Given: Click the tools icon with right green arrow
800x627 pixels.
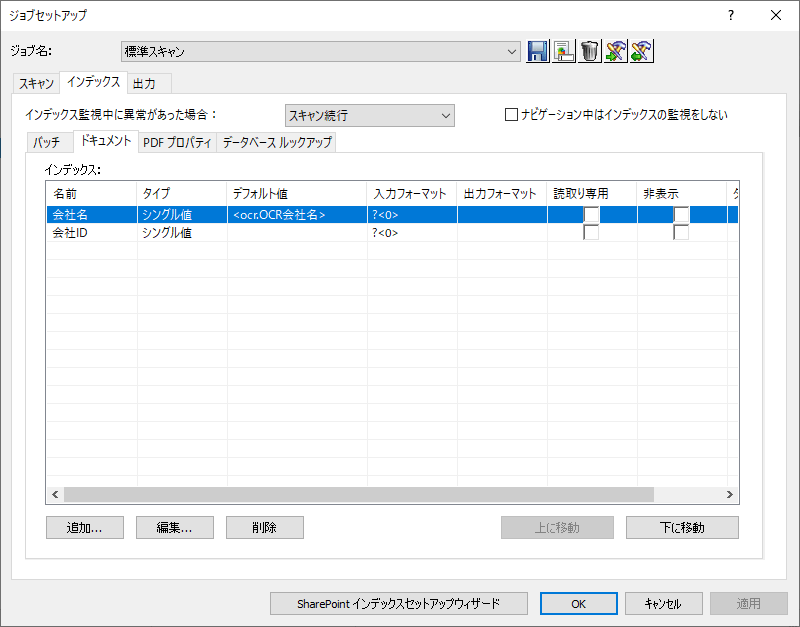Looking at the screenshot, I should (616, 51).
